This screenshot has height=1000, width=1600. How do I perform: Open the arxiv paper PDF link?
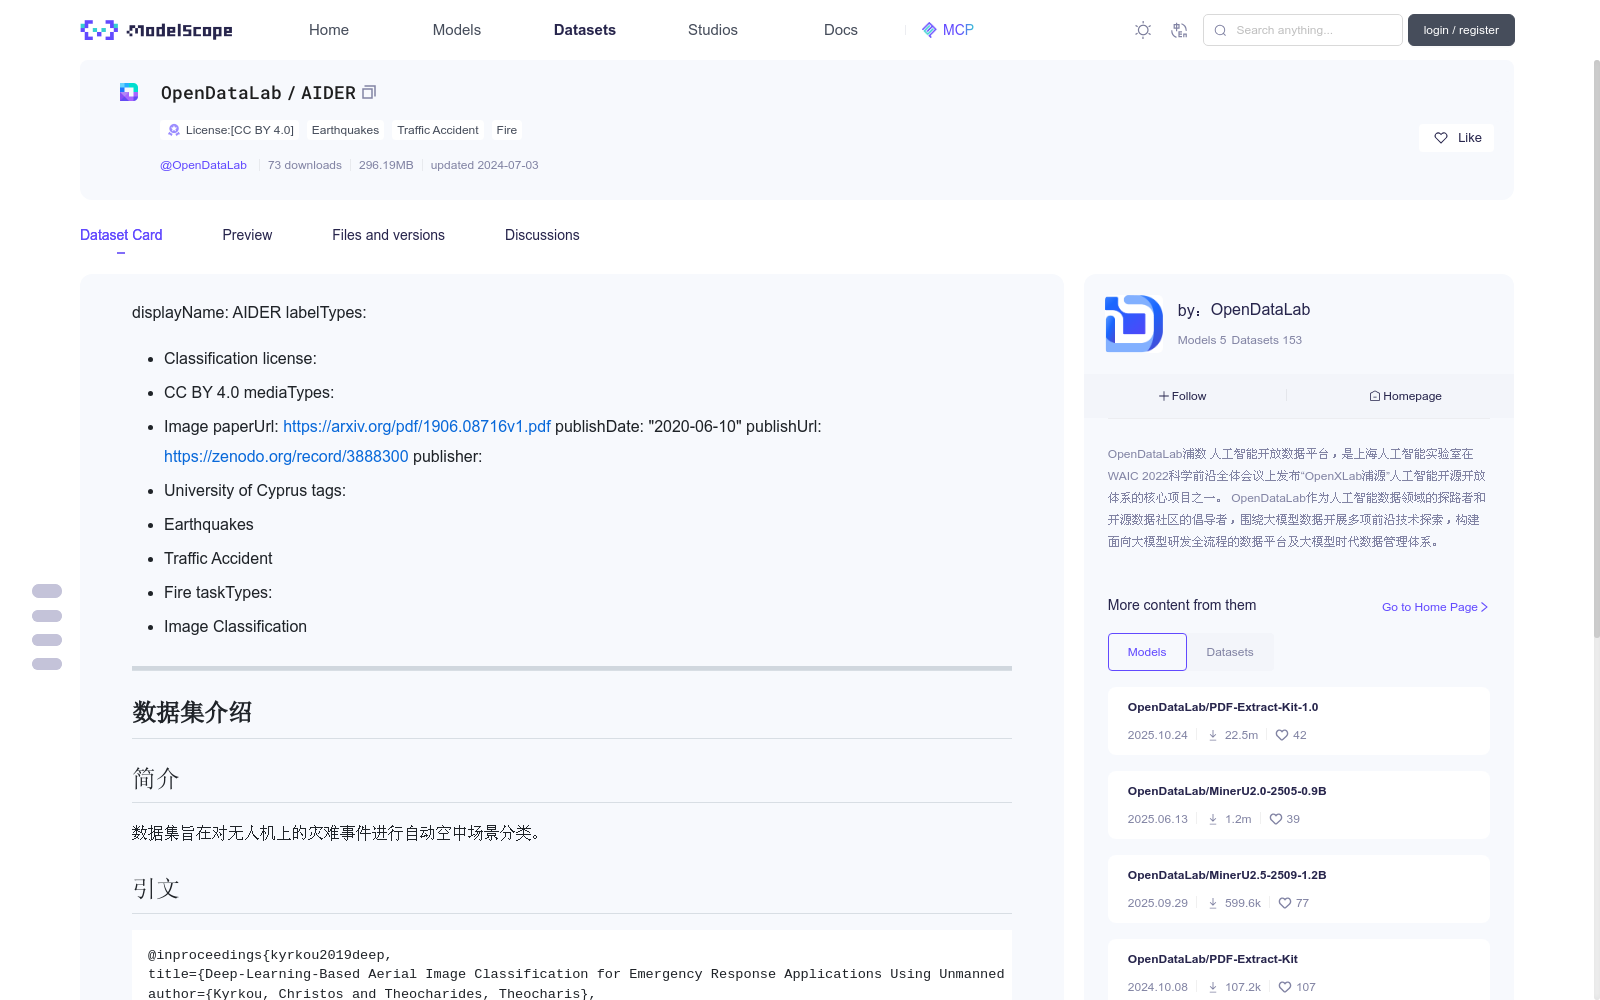pos(417,426)
